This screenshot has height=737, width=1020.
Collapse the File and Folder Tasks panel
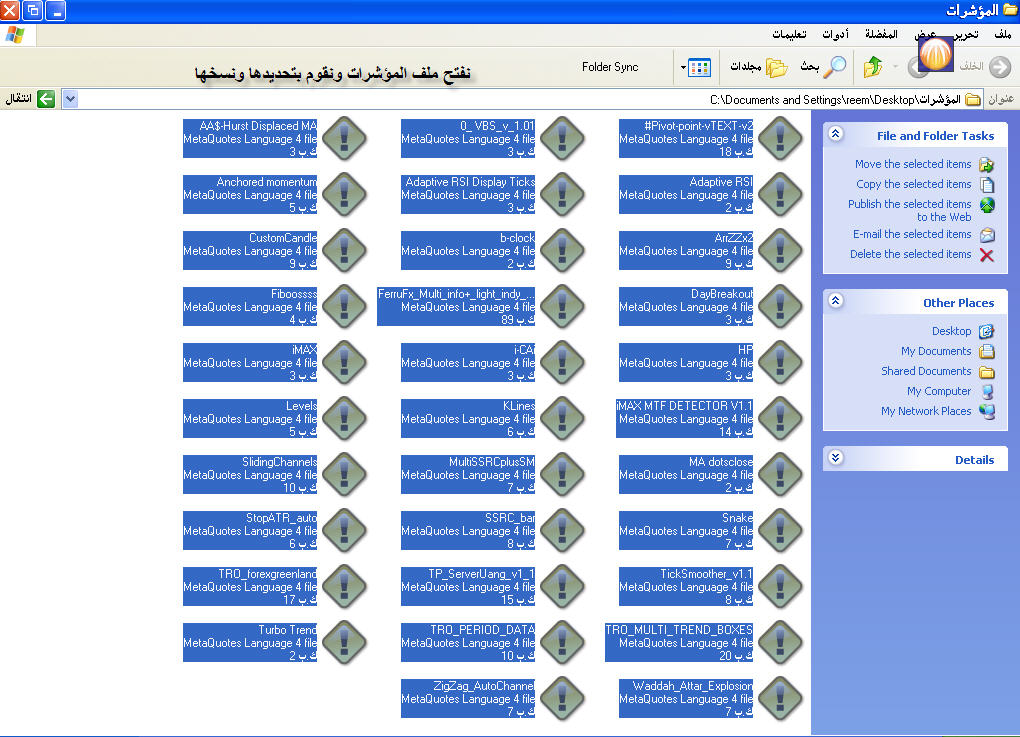click(x=836, y=135)
